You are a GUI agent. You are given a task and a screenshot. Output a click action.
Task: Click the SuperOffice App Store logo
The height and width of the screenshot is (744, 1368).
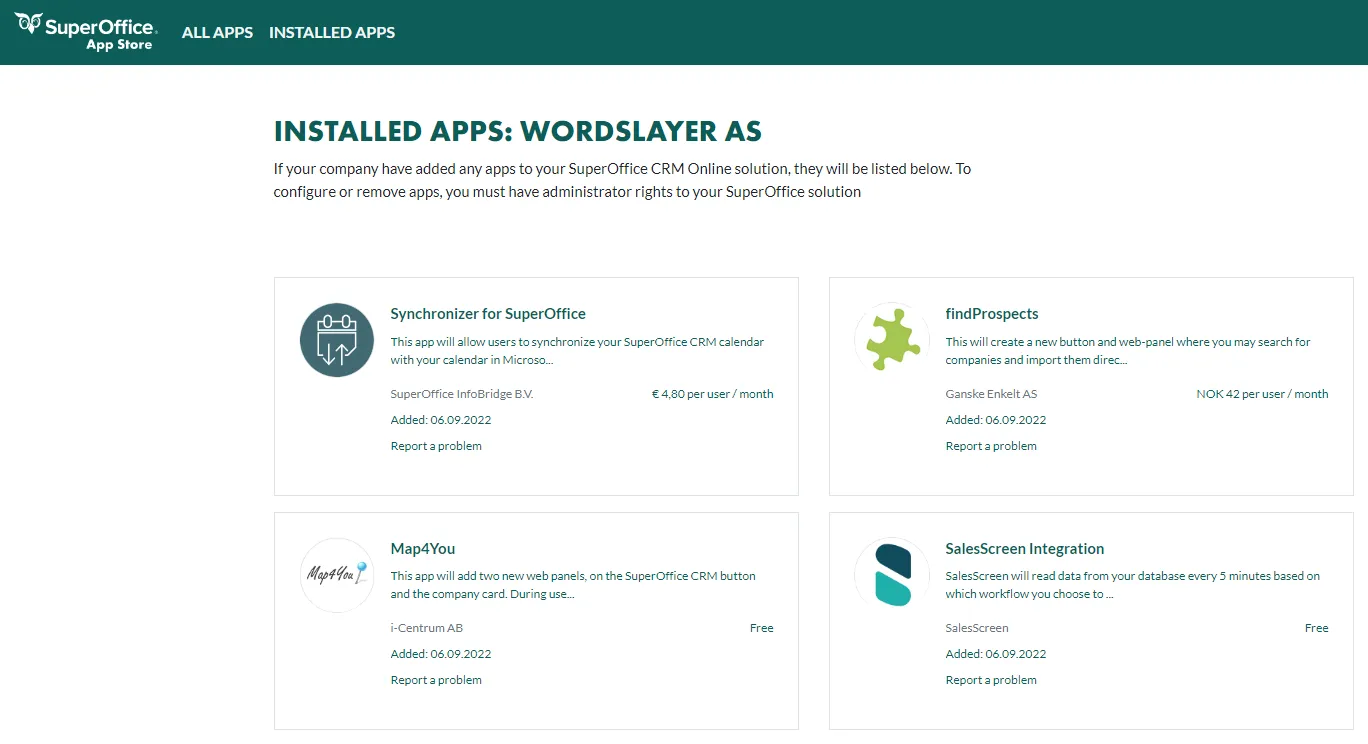coord(85,32)
